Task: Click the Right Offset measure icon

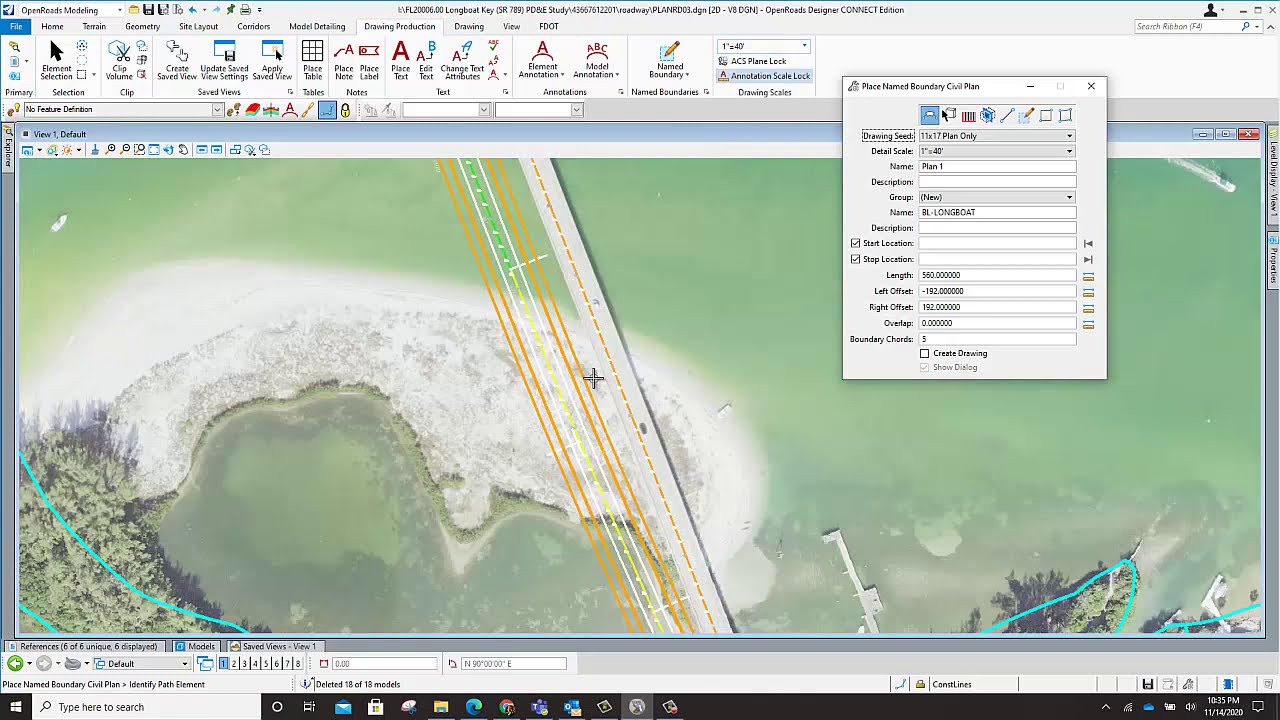Action: (x=1088, y=308)
